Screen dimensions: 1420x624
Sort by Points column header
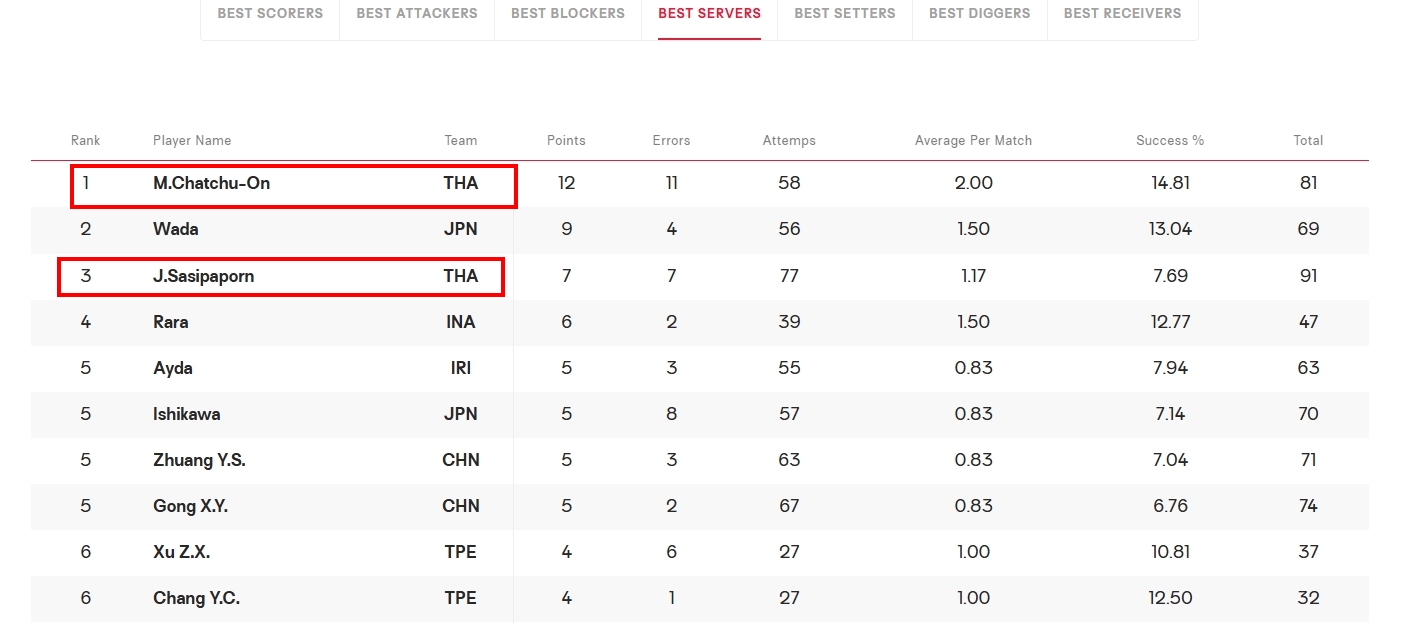[566, 140]
